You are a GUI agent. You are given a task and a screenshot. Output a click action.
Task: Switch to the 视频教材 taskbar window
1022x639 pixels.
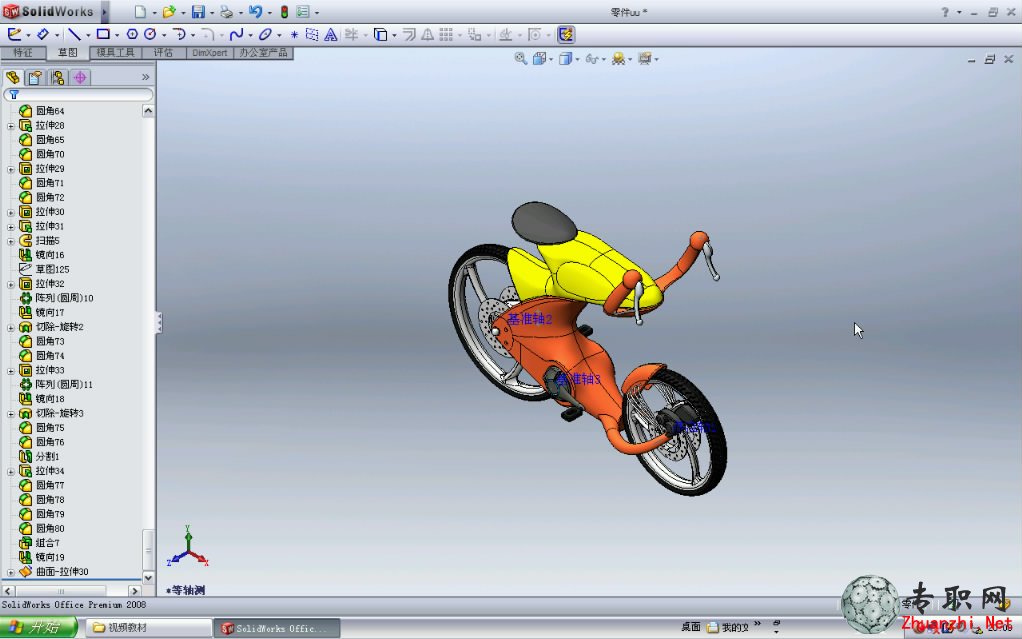tap(148, 628)
